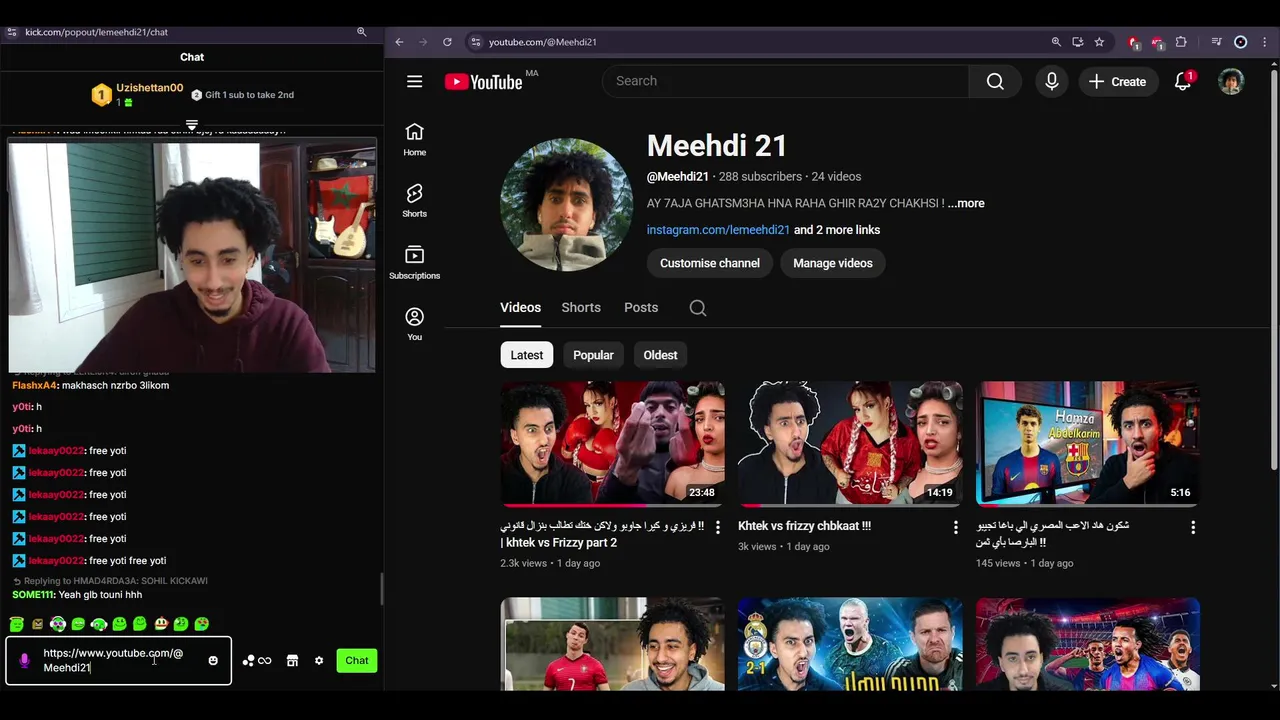Image resolution: width=1280 pixels, height=720 pixels.
Task: Click the YouTube search magnifier button
Action: click(995, 82)
